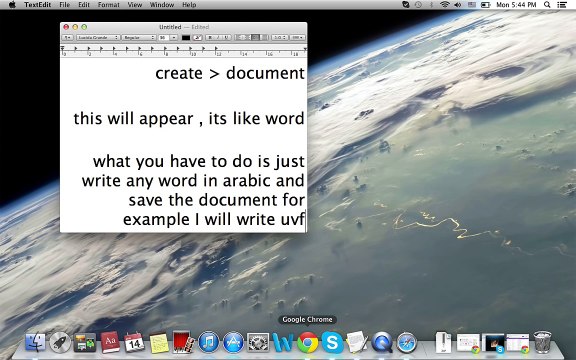
Task: Set align right in toolbar
Action: pyautogui.click(x=256, y=37)
